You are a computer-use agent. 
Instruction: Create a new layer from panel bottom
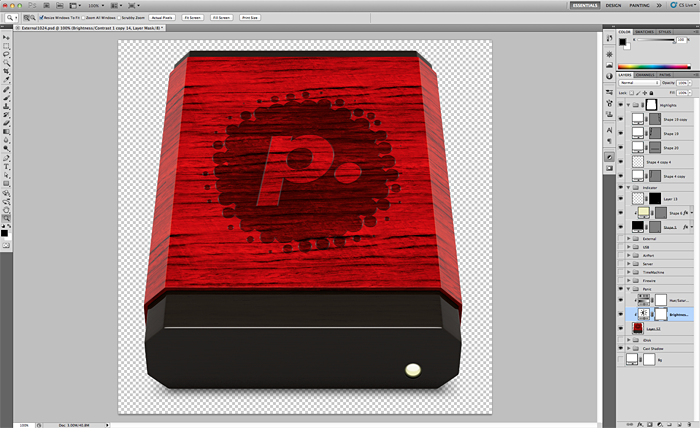click(679, 424)
